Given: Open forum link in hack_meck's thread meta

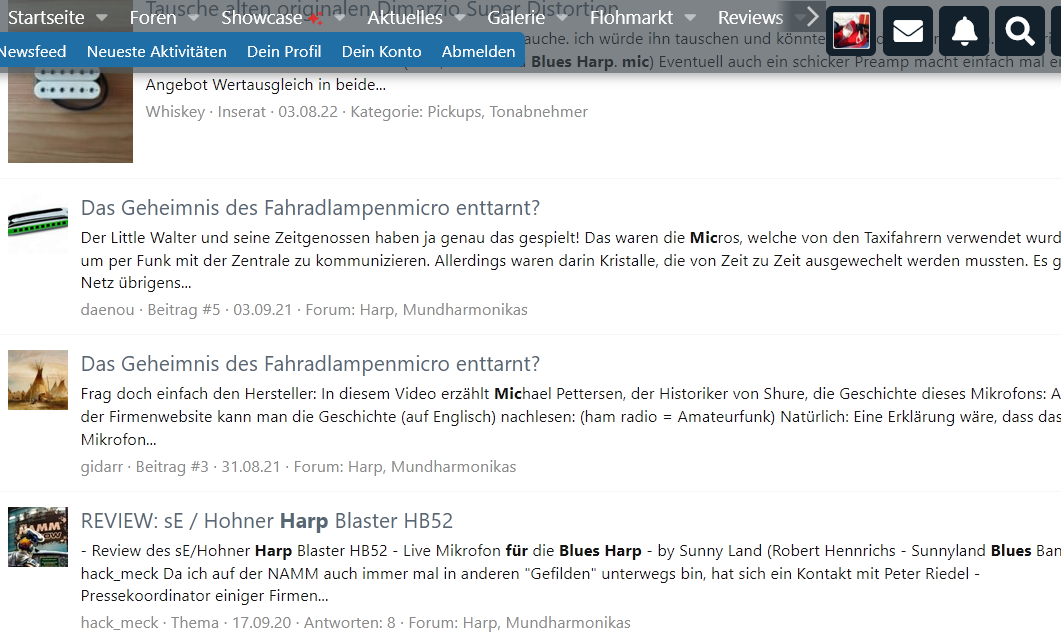Looking at the screenshot, I should (x=547, y=622).
